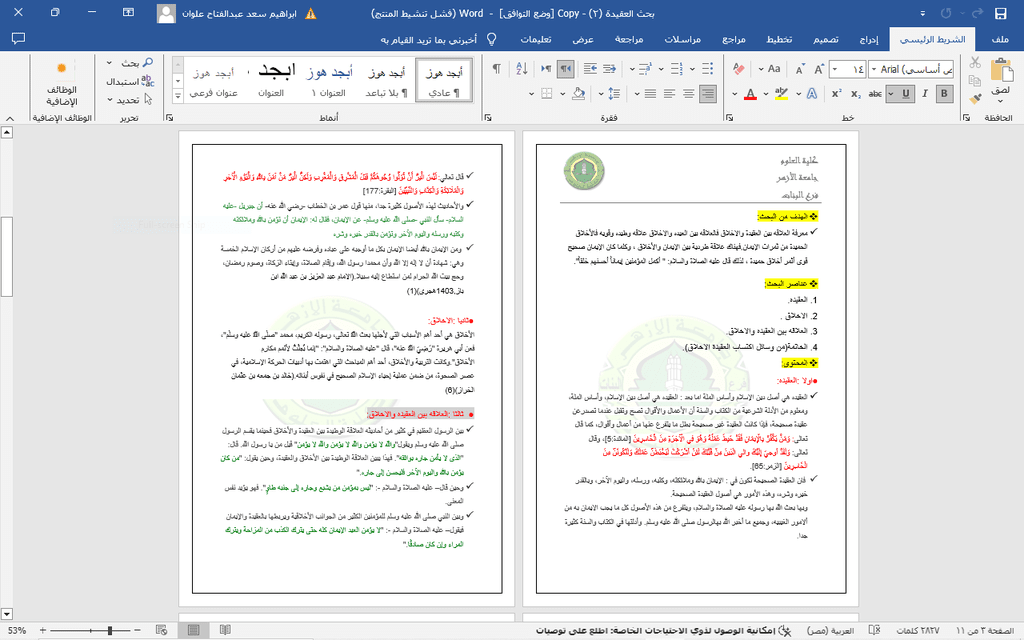The image size is (1024, 640).
Task: Open Add-ins (الوظائف الإضافية) button
Action: tap(62, 84)
